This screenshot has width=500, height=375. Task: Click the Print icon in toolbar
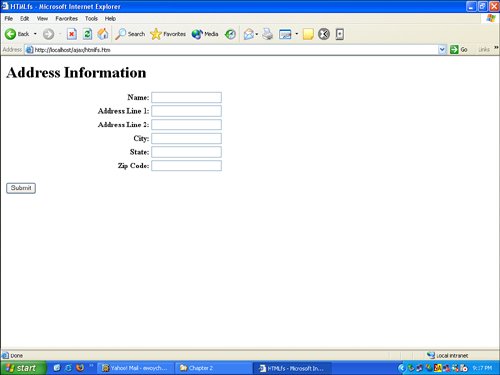[x=267, y=34]
